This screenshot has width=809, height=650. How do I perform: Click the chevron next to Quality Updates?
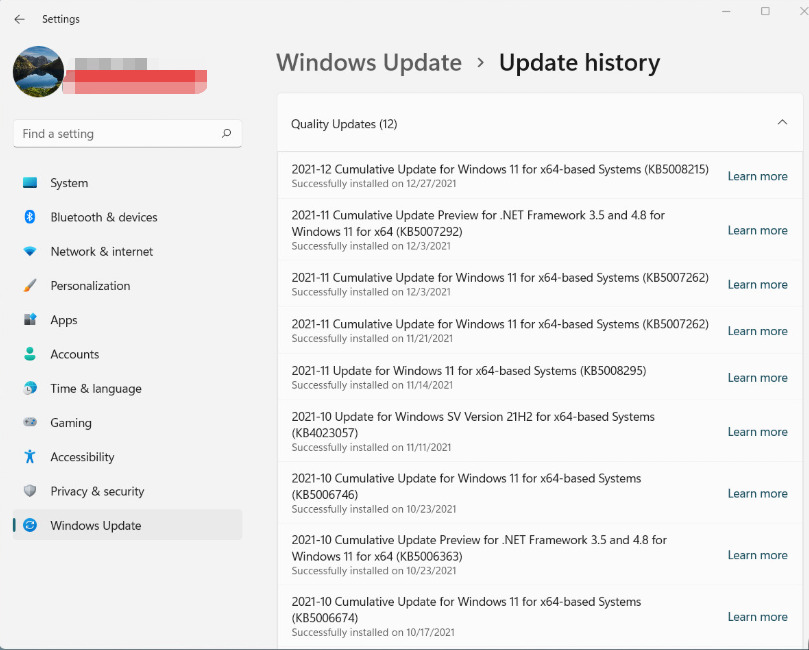(783, 120)
